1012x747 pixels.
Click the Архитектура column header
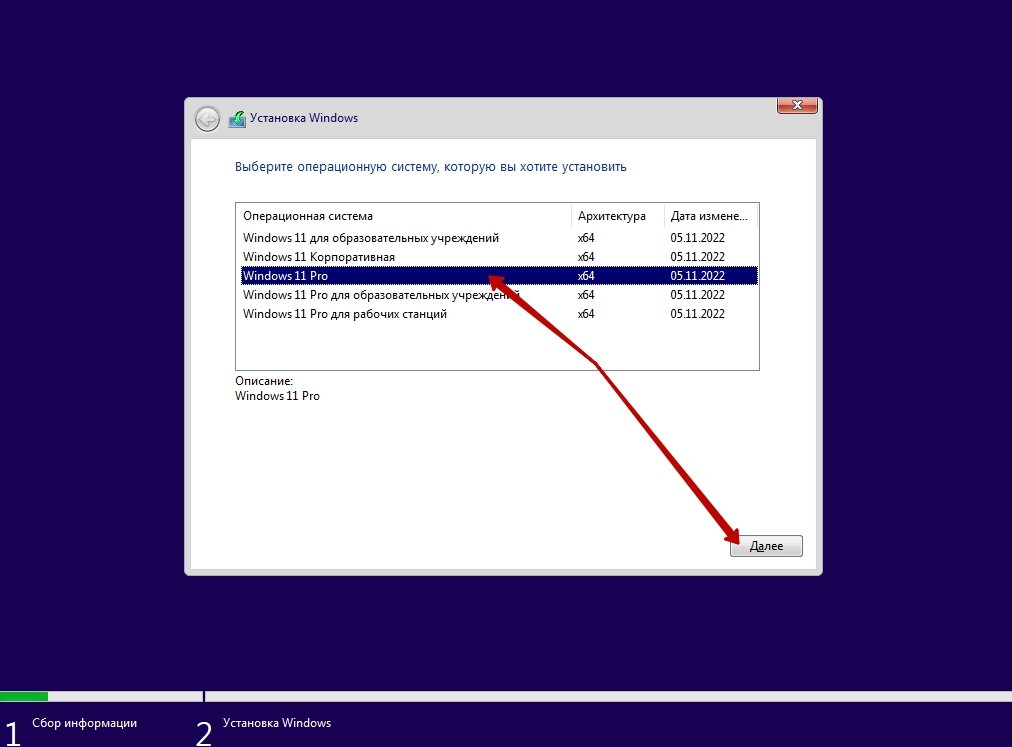pos(617,216)
